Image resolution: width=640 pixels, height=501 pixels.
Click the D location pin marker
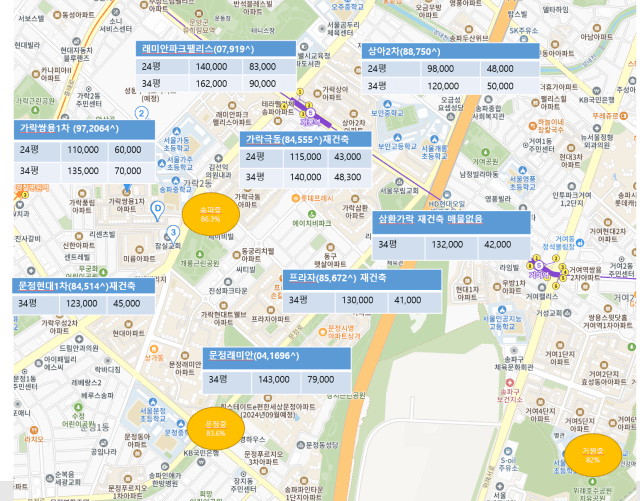[157, 211]
